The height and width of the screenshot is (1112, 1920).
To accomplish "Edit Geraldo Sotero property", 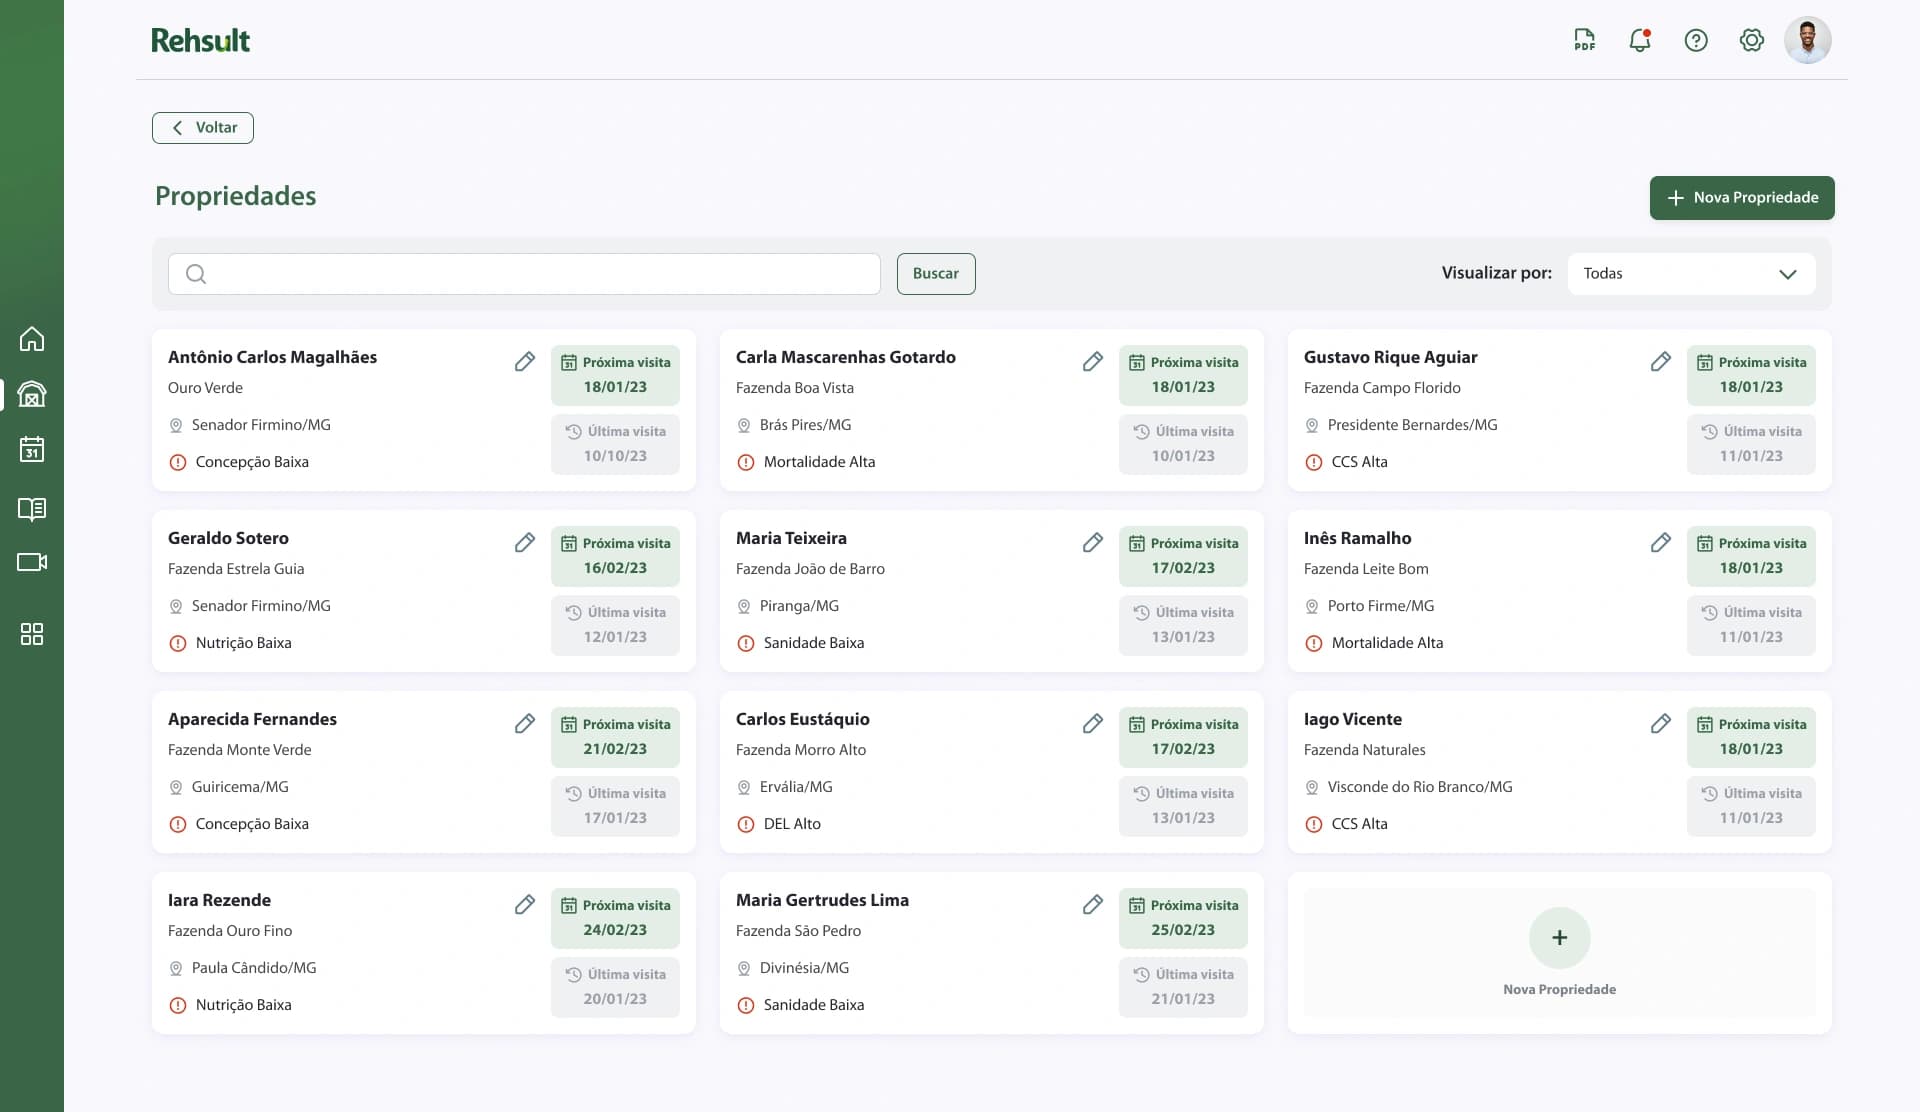I will 525,542.
